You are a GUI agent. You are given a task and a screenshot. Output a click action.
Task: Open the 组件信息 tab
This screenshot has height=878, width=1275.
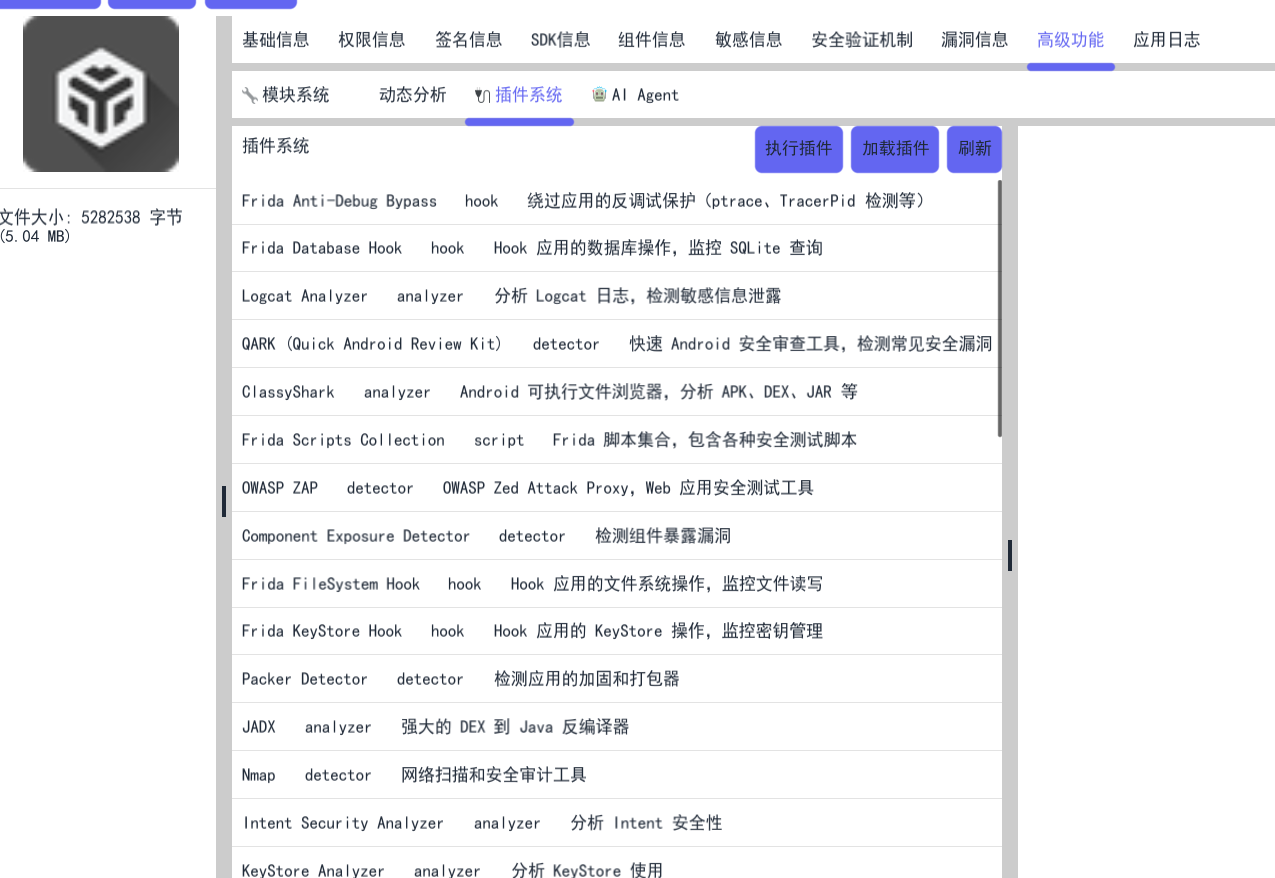(651, 39)
